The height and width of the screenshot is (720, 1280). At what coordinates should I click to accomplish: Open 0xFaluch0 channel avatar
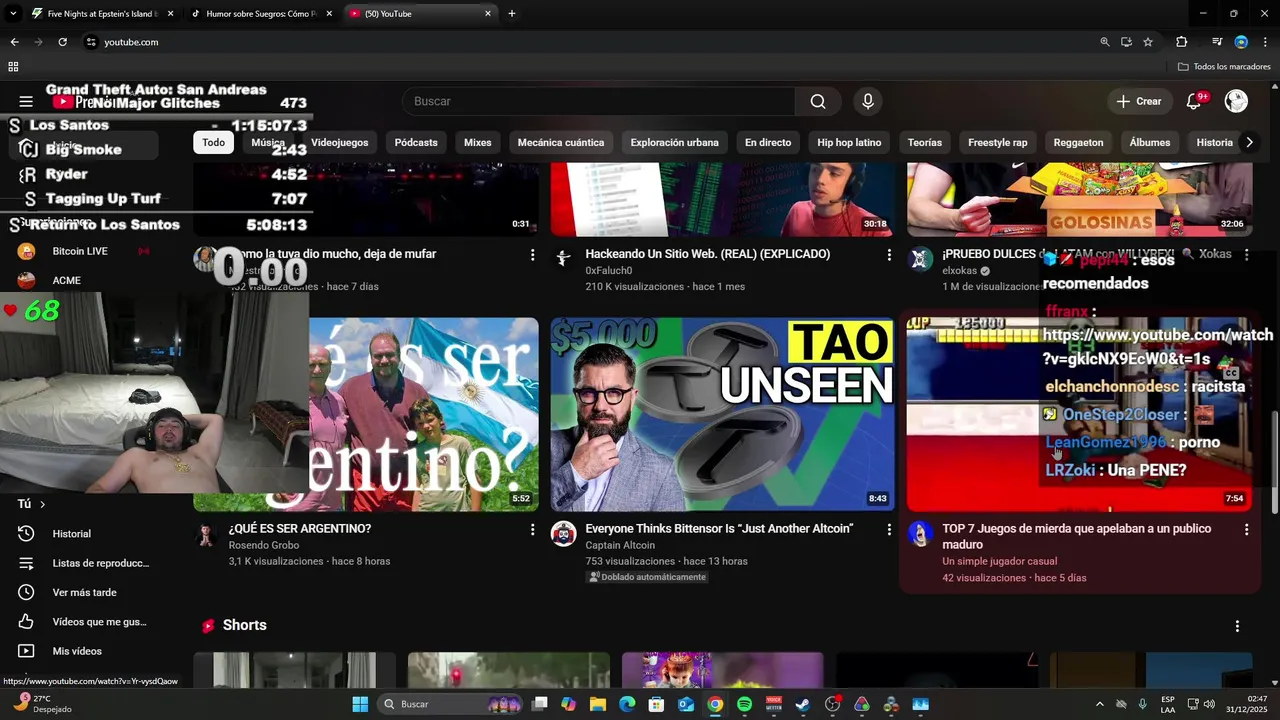[x=564, y=259]
